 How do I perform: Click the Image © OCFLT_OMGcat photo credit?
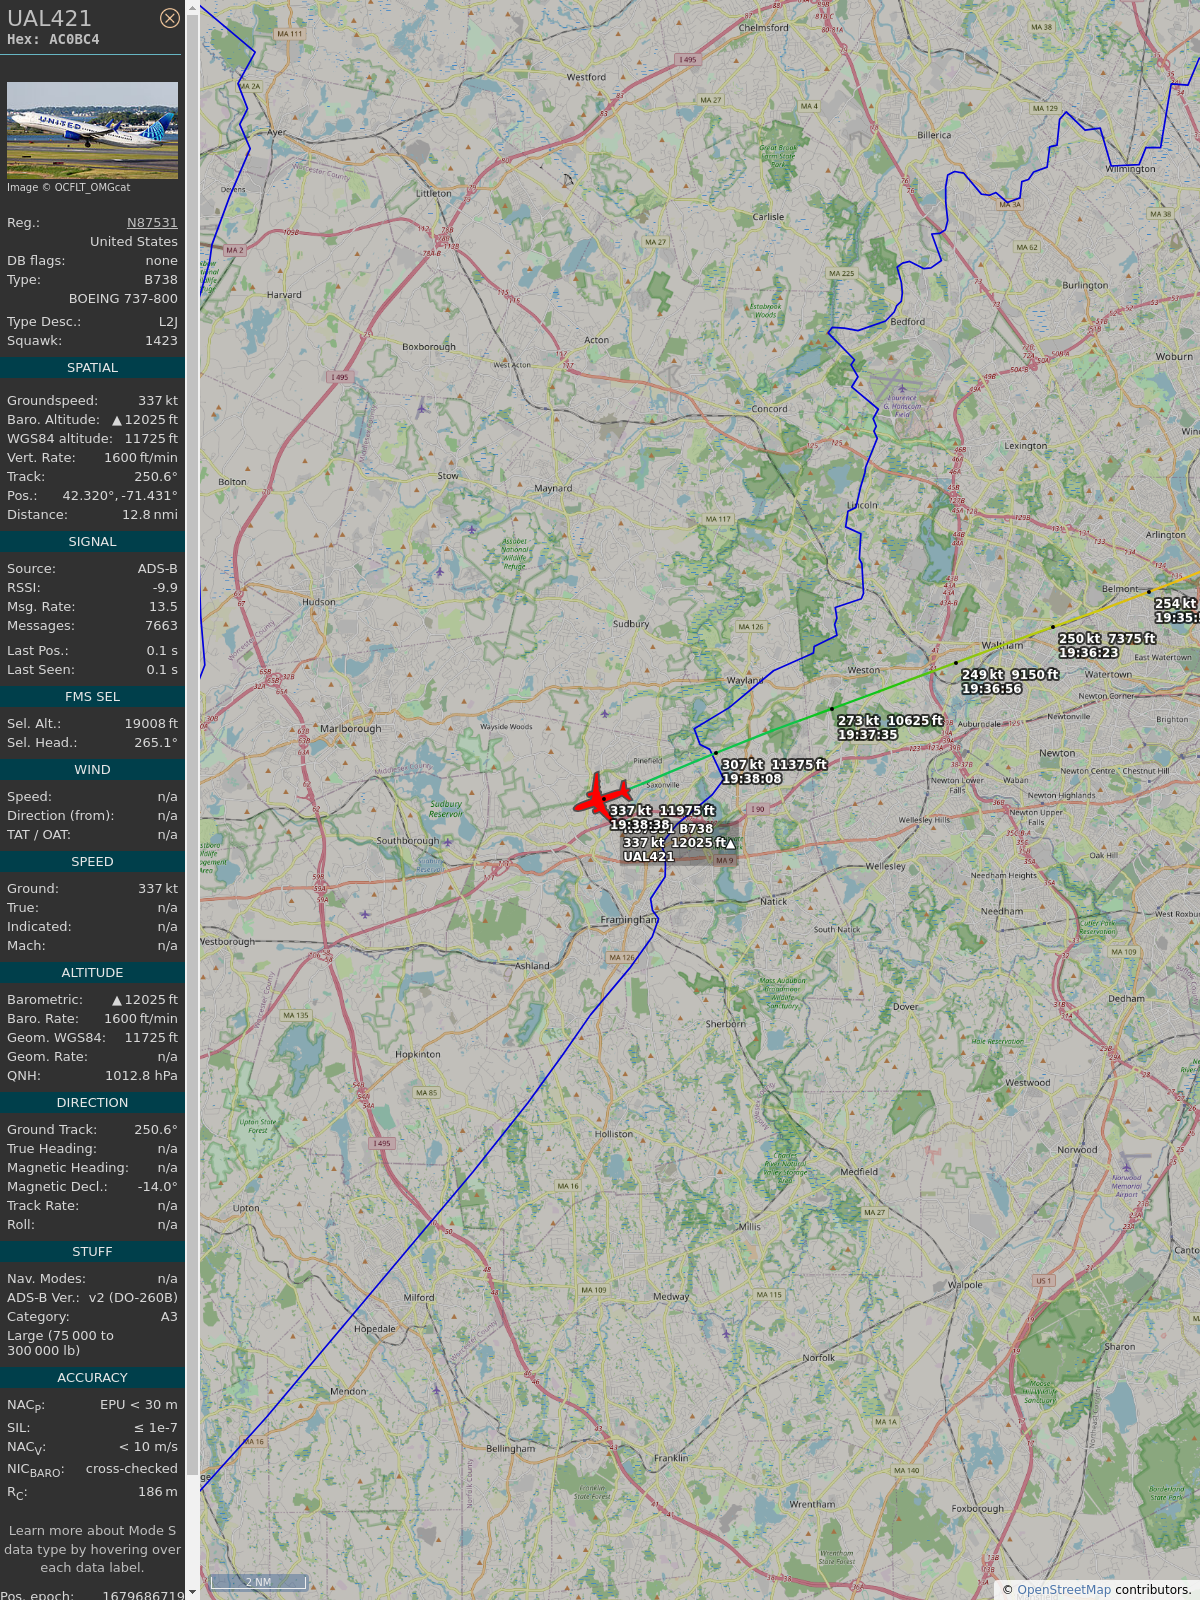pos(68,187)
